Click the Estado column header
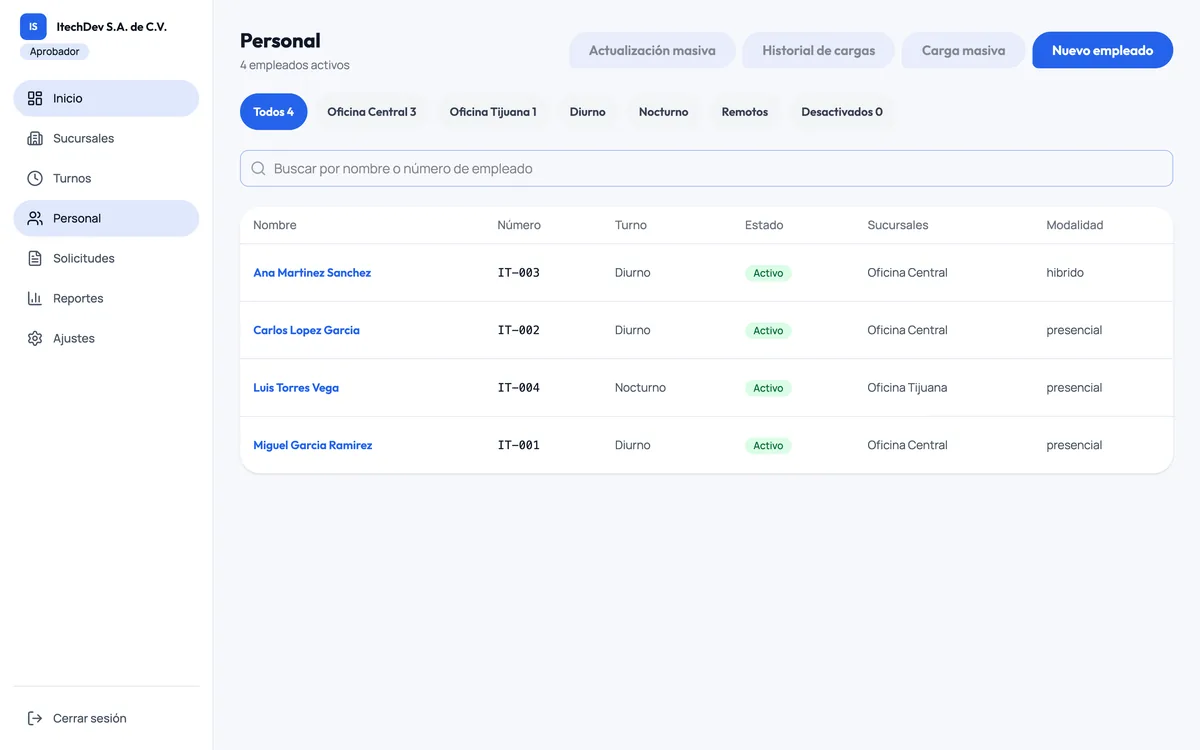The width and height of the screenshot is (1200, 750). [764, 225]
